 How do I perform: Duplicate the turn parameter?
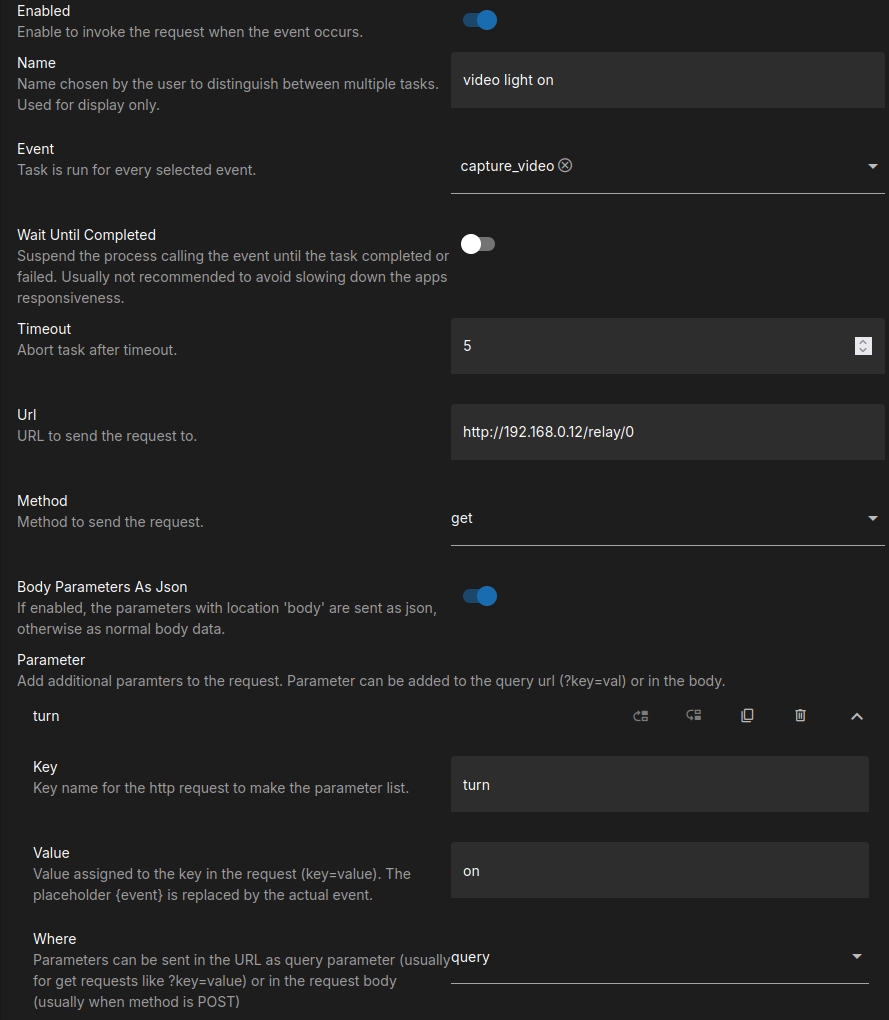click(747, 716)
